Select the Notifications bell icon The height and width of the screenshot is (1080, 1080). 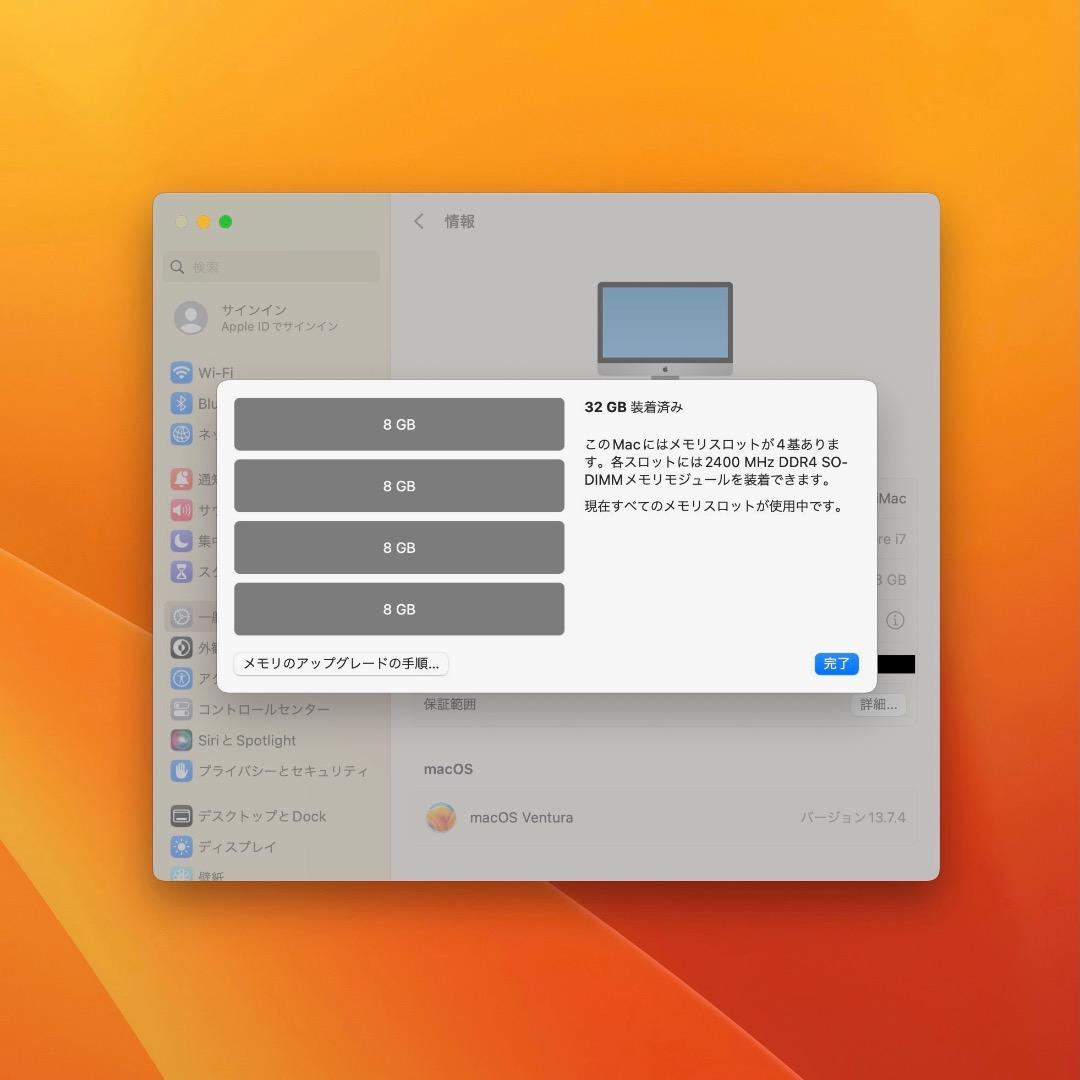click(x=181, y=479)
